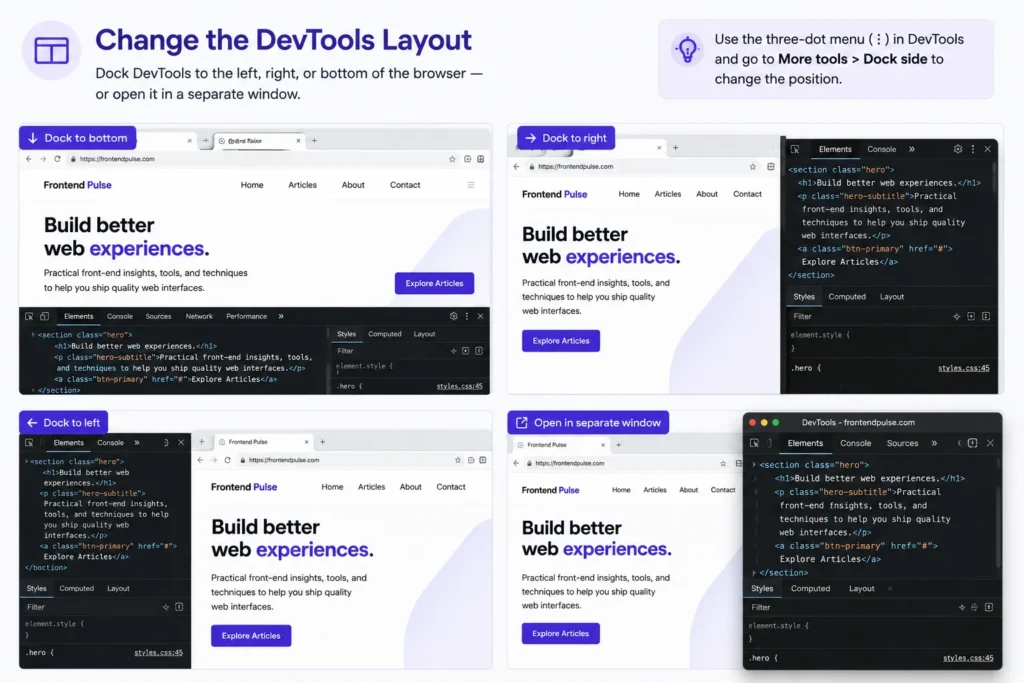The height and width of the screenshot is (683, 1024).
Task: Click new style rule plus in separate DevTools Styles
Action: pos(961,607)
